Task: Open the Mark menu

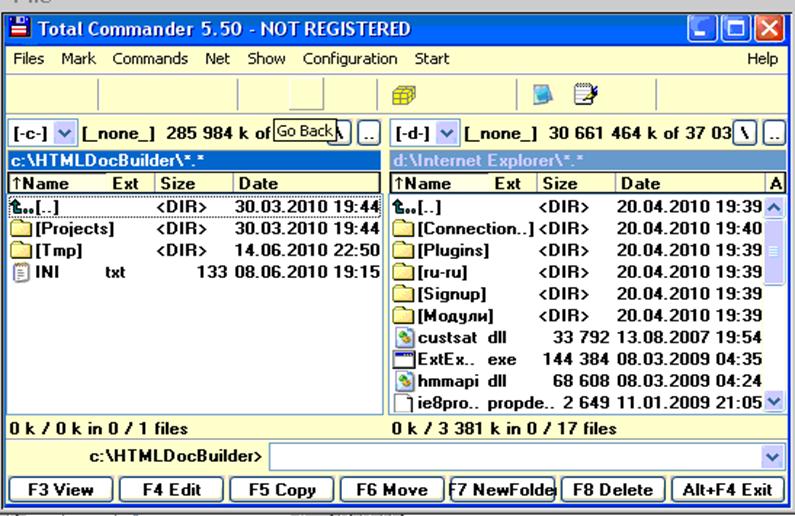Action: coord(78,59)
